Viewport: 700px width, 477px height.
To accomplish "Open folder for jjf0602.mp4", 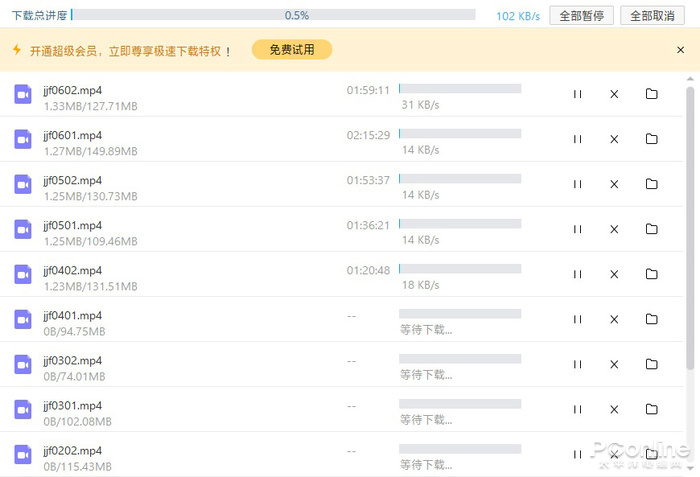I will point(651,94).
